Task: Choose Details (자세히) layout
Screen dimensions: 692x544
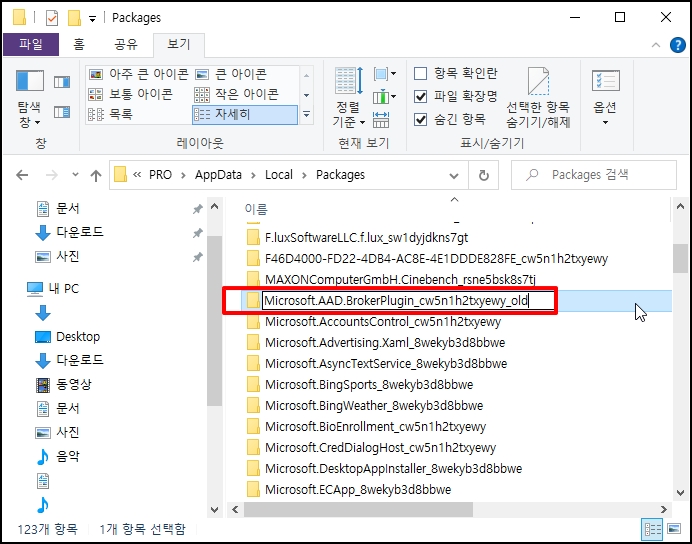Action: (245, 114)
